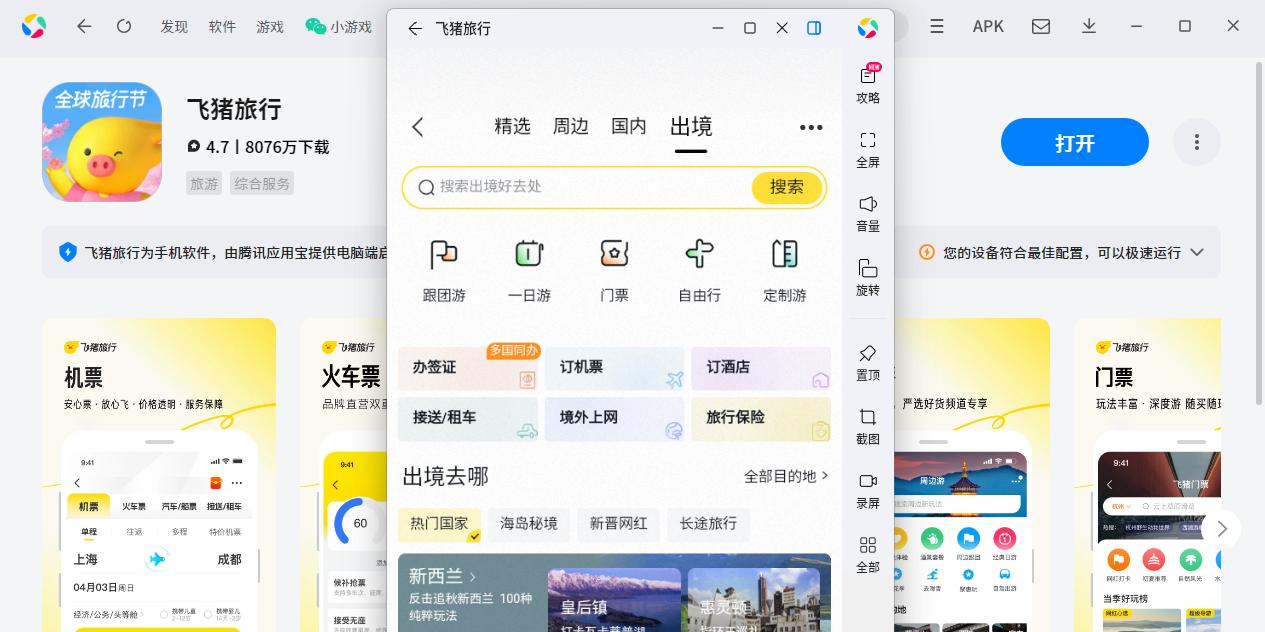
Task: Click the emulator logo atop the sidebar
Action: click(x=868, y=28)
